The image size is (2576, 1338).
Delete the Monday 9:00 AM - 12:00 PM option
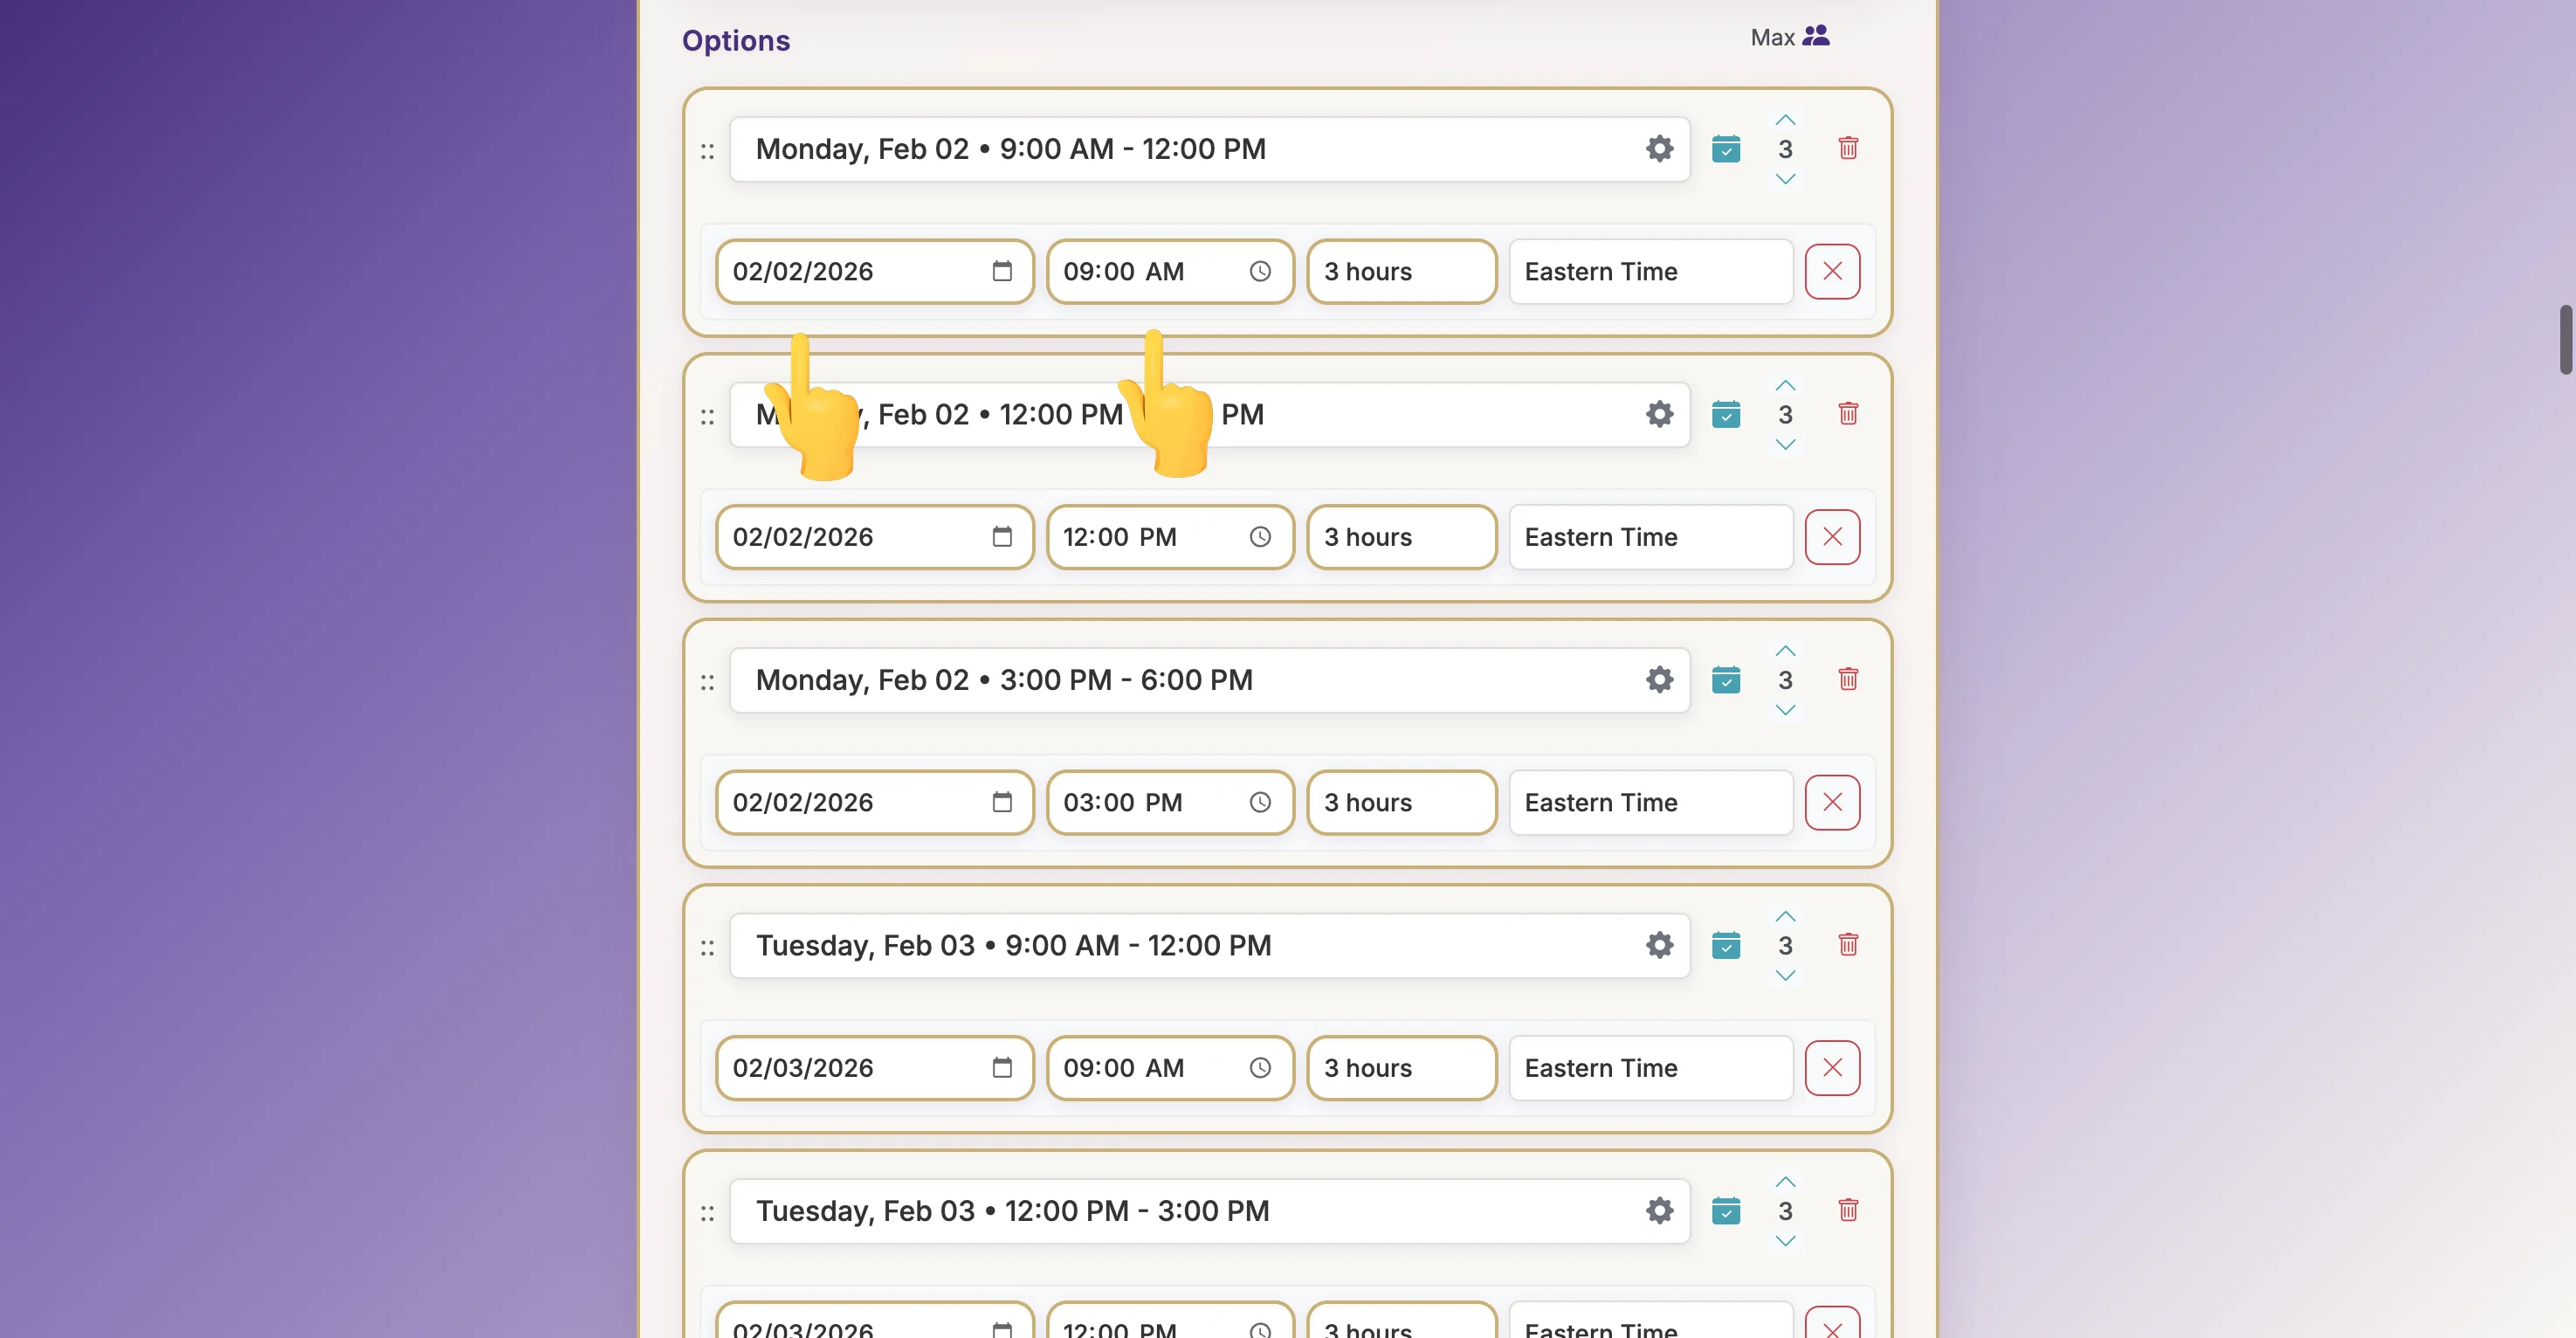click(x=1847, y=149)
